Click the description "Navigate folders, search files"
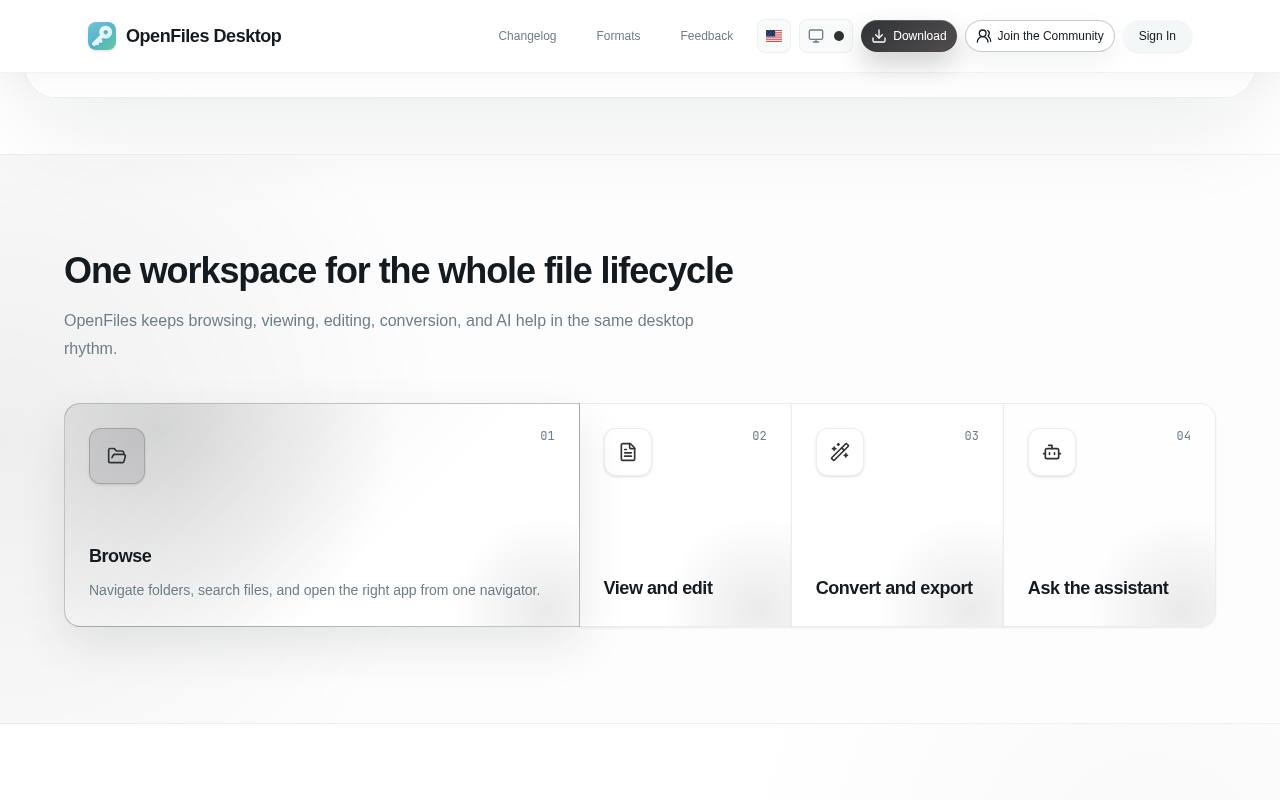Image resolution: width=1280 pixels, height=800 pixels. click(314, 590)
